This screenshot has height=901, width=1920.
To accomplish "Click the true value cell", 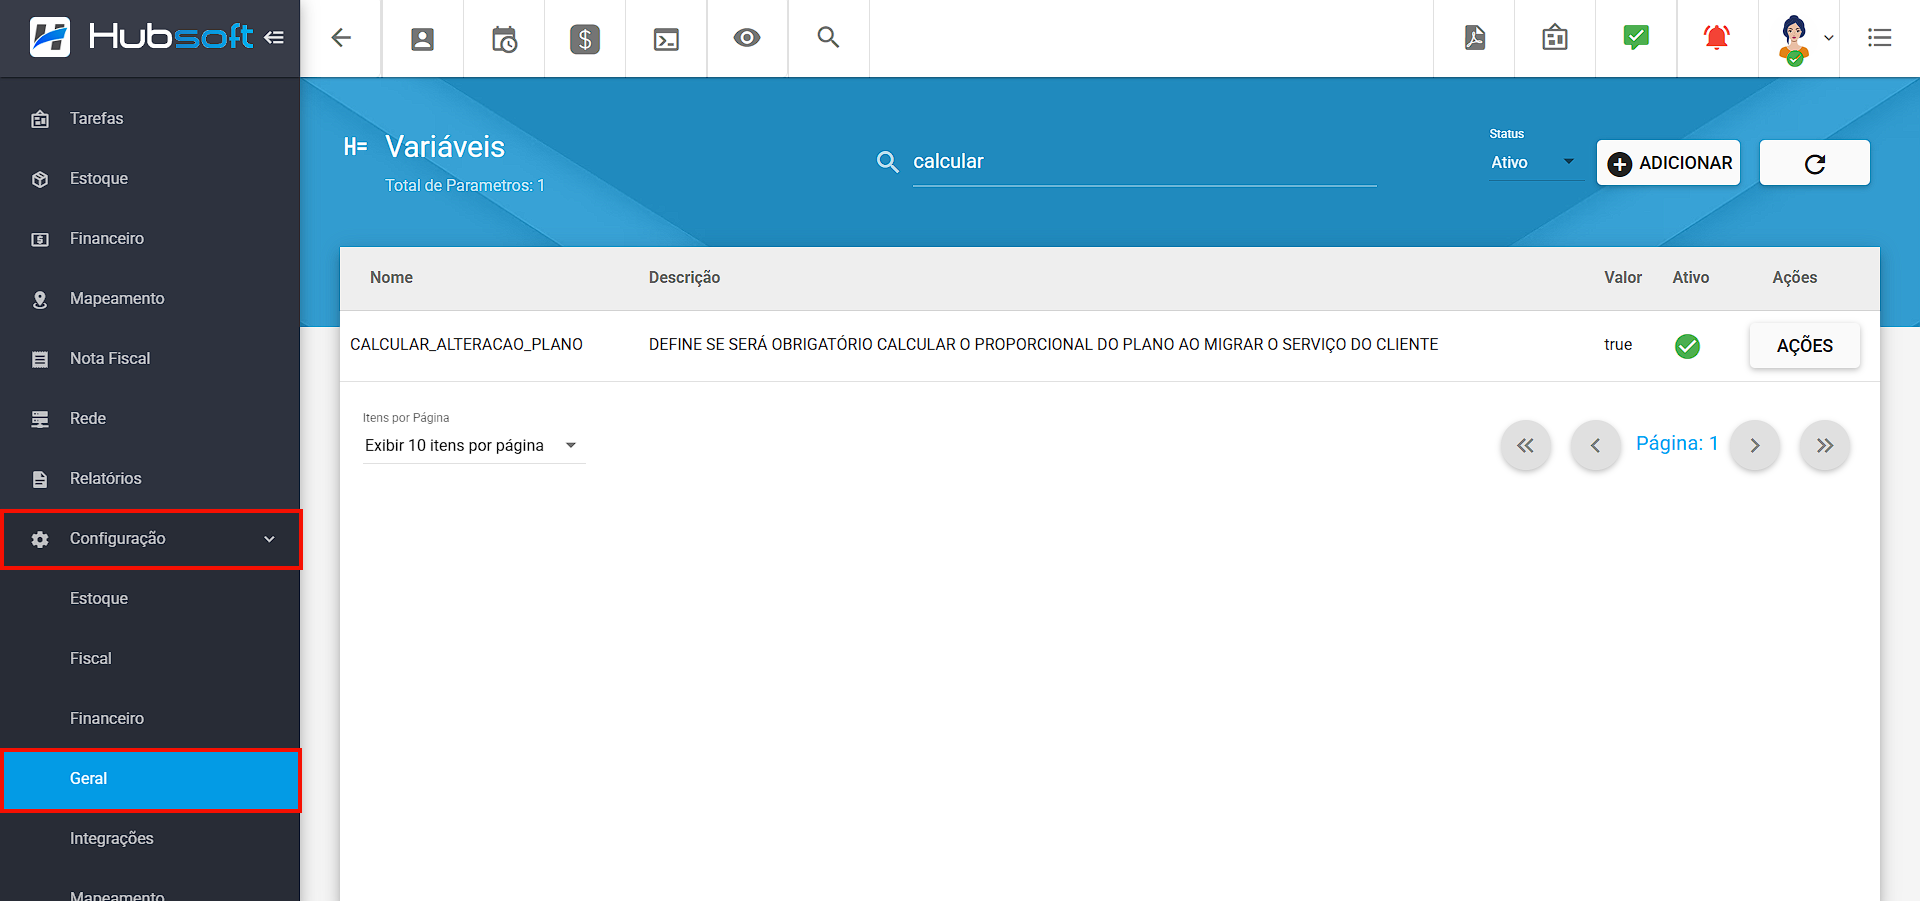I will point(1618,344).
